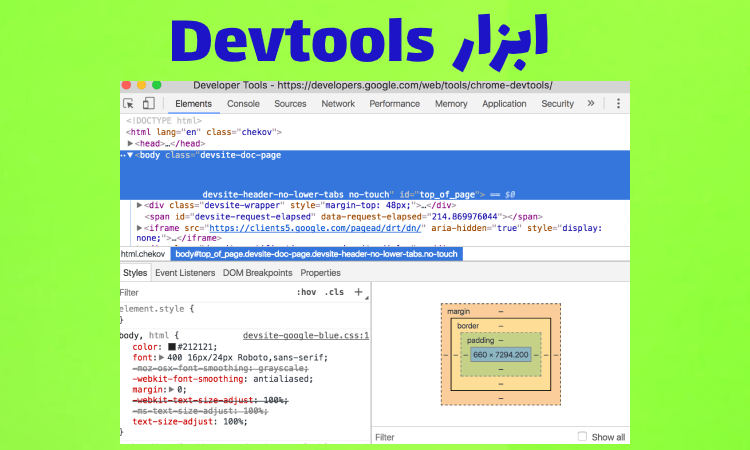Click the chekov class attribute value
The width and height of the screenshot is (750, 450).
[256, 132]
